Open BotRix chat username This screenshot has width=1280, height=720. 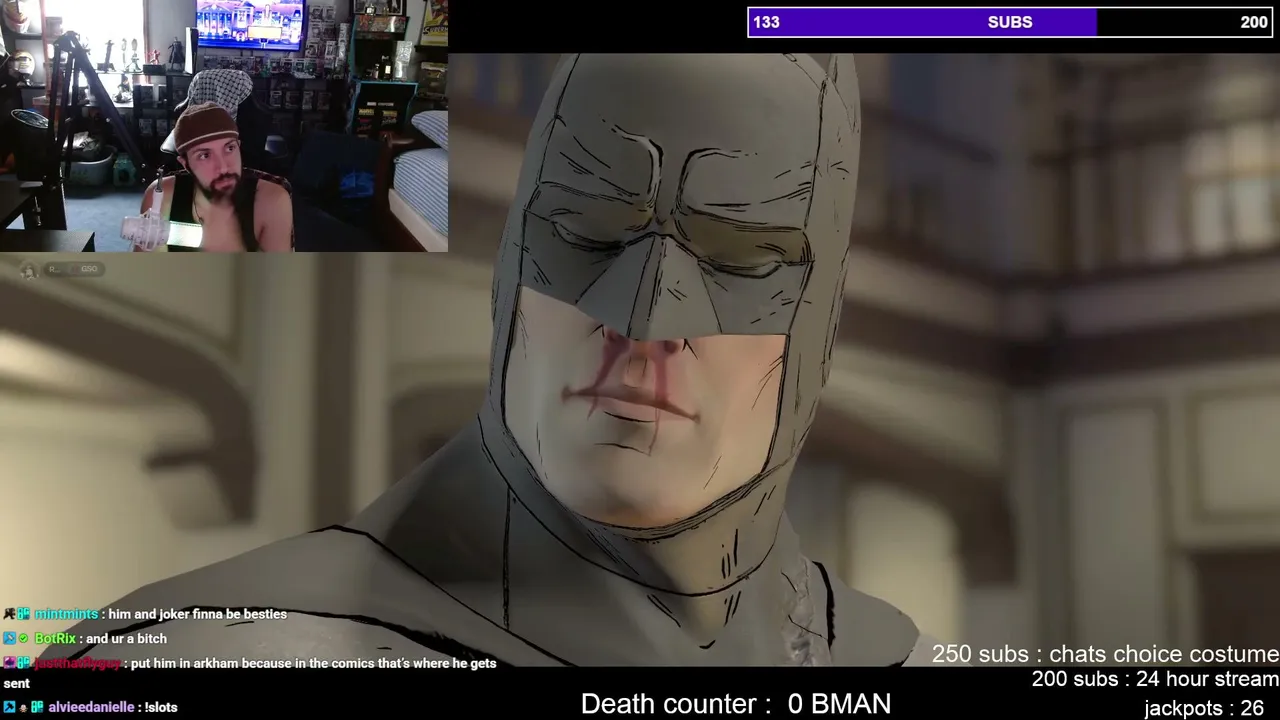point(55,638)
